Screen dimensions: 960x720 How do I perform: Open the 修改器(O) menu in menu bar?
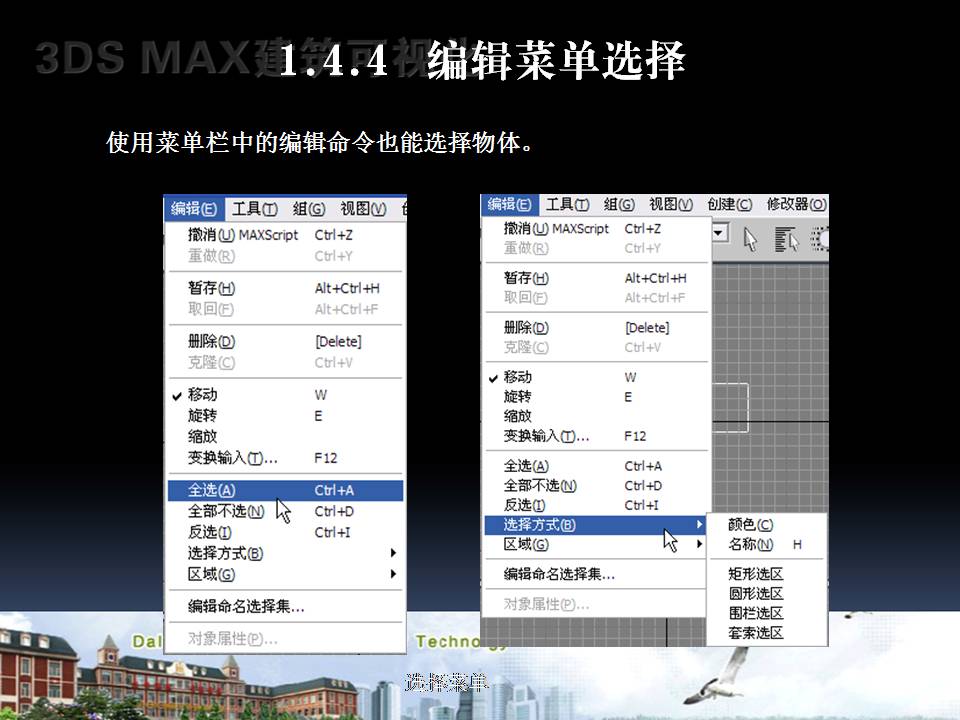point(795,204)
